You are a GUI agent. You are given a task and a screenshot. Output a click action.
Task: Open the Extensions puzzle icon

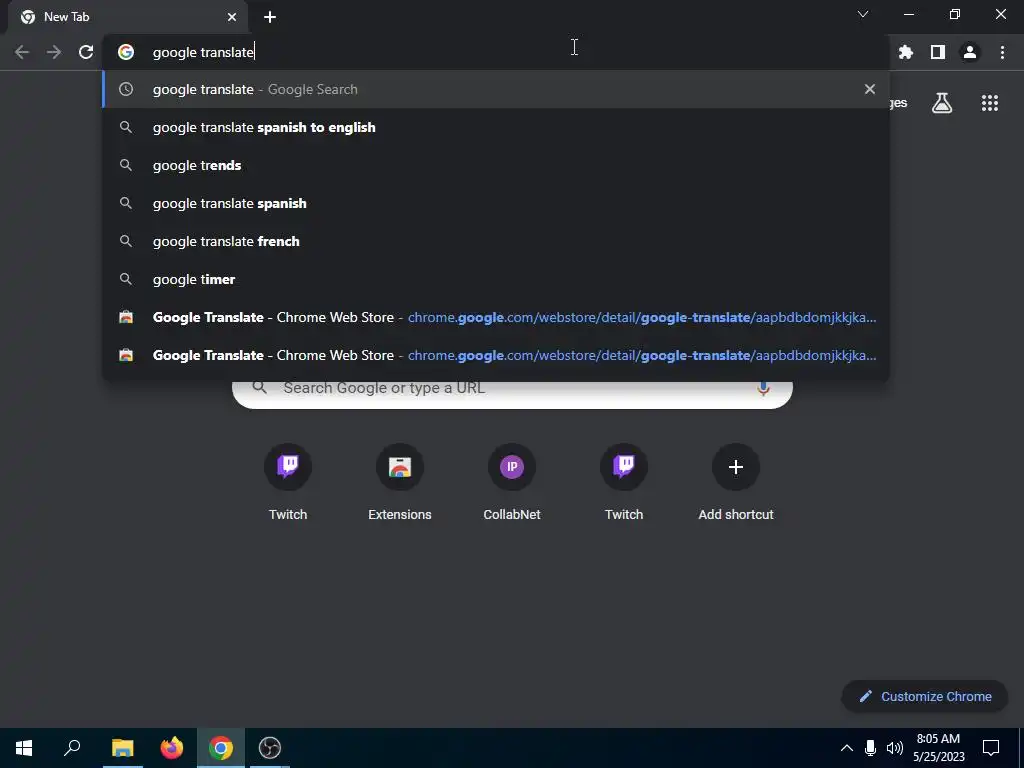pyautogui.click(x=906, y=52)
